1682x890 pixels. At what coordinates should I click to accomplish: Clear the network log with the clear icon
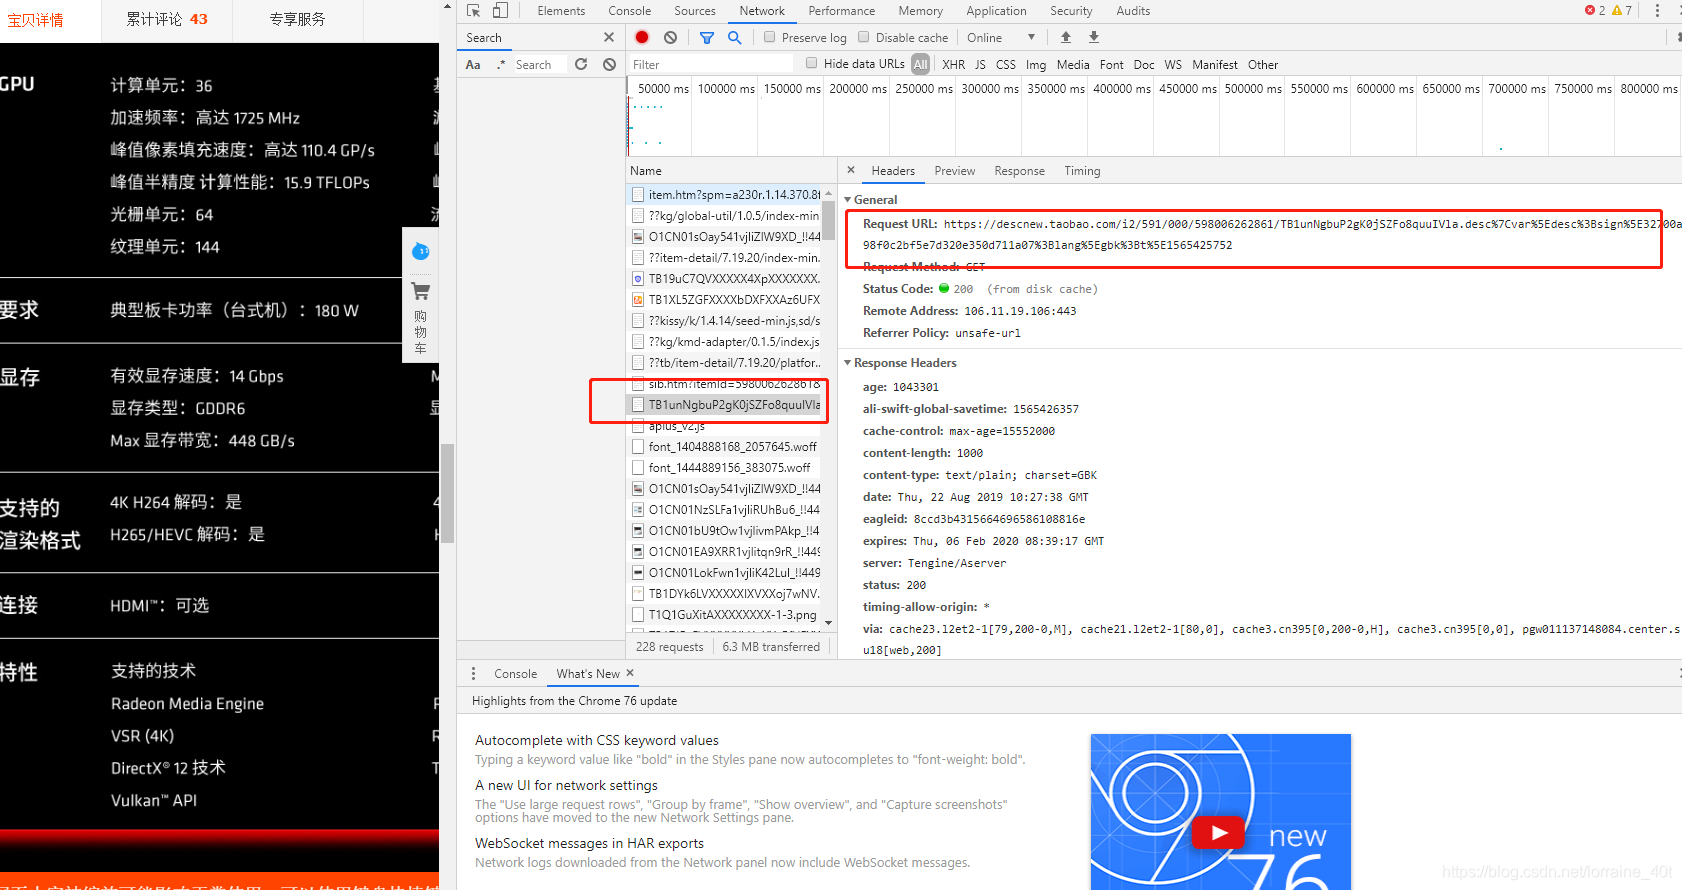point(670,37)
